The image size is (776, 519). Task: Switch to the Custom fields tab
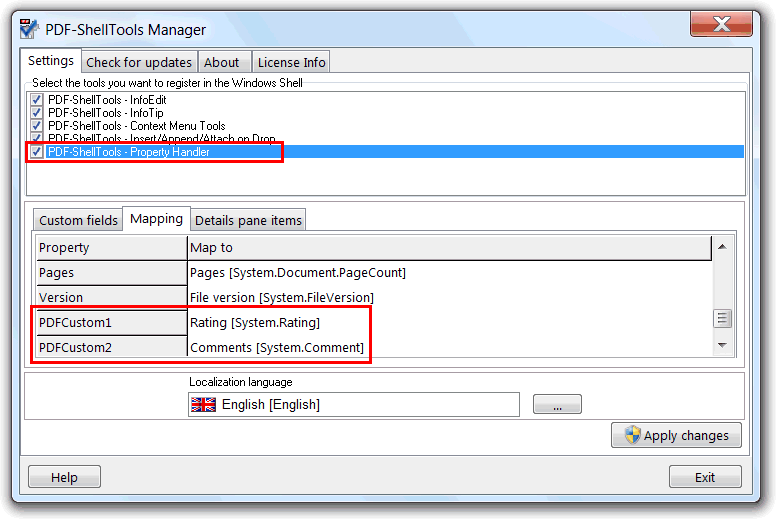pyautogui.click(x=78, y=220)
